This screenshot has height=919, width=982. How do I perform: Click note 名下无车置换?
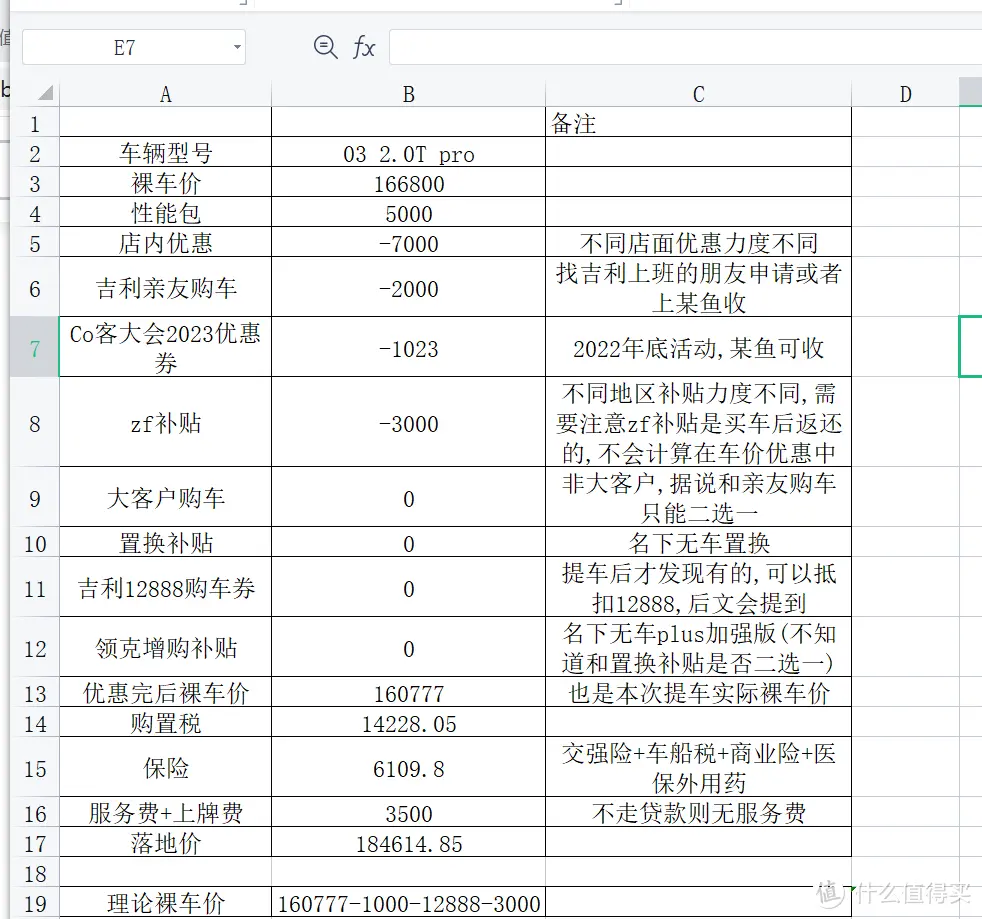pyautogui.click(x=698, y=543)
